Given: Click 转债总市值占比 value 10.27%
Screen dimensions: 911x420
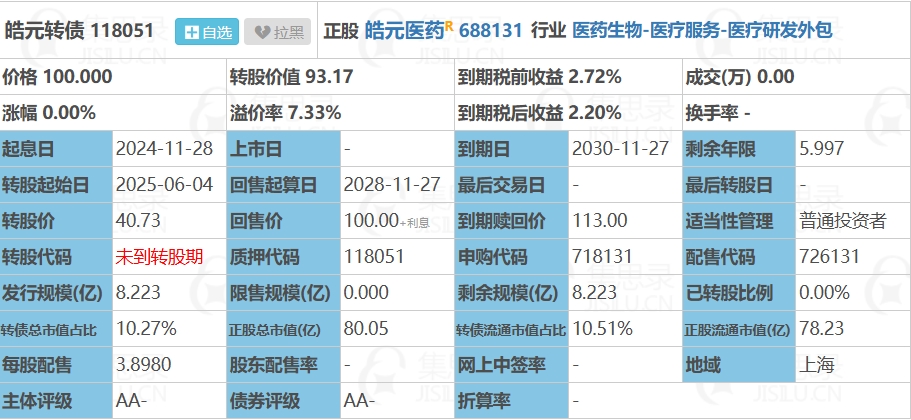Looking at the screenshot, I should tap(146, 328).
